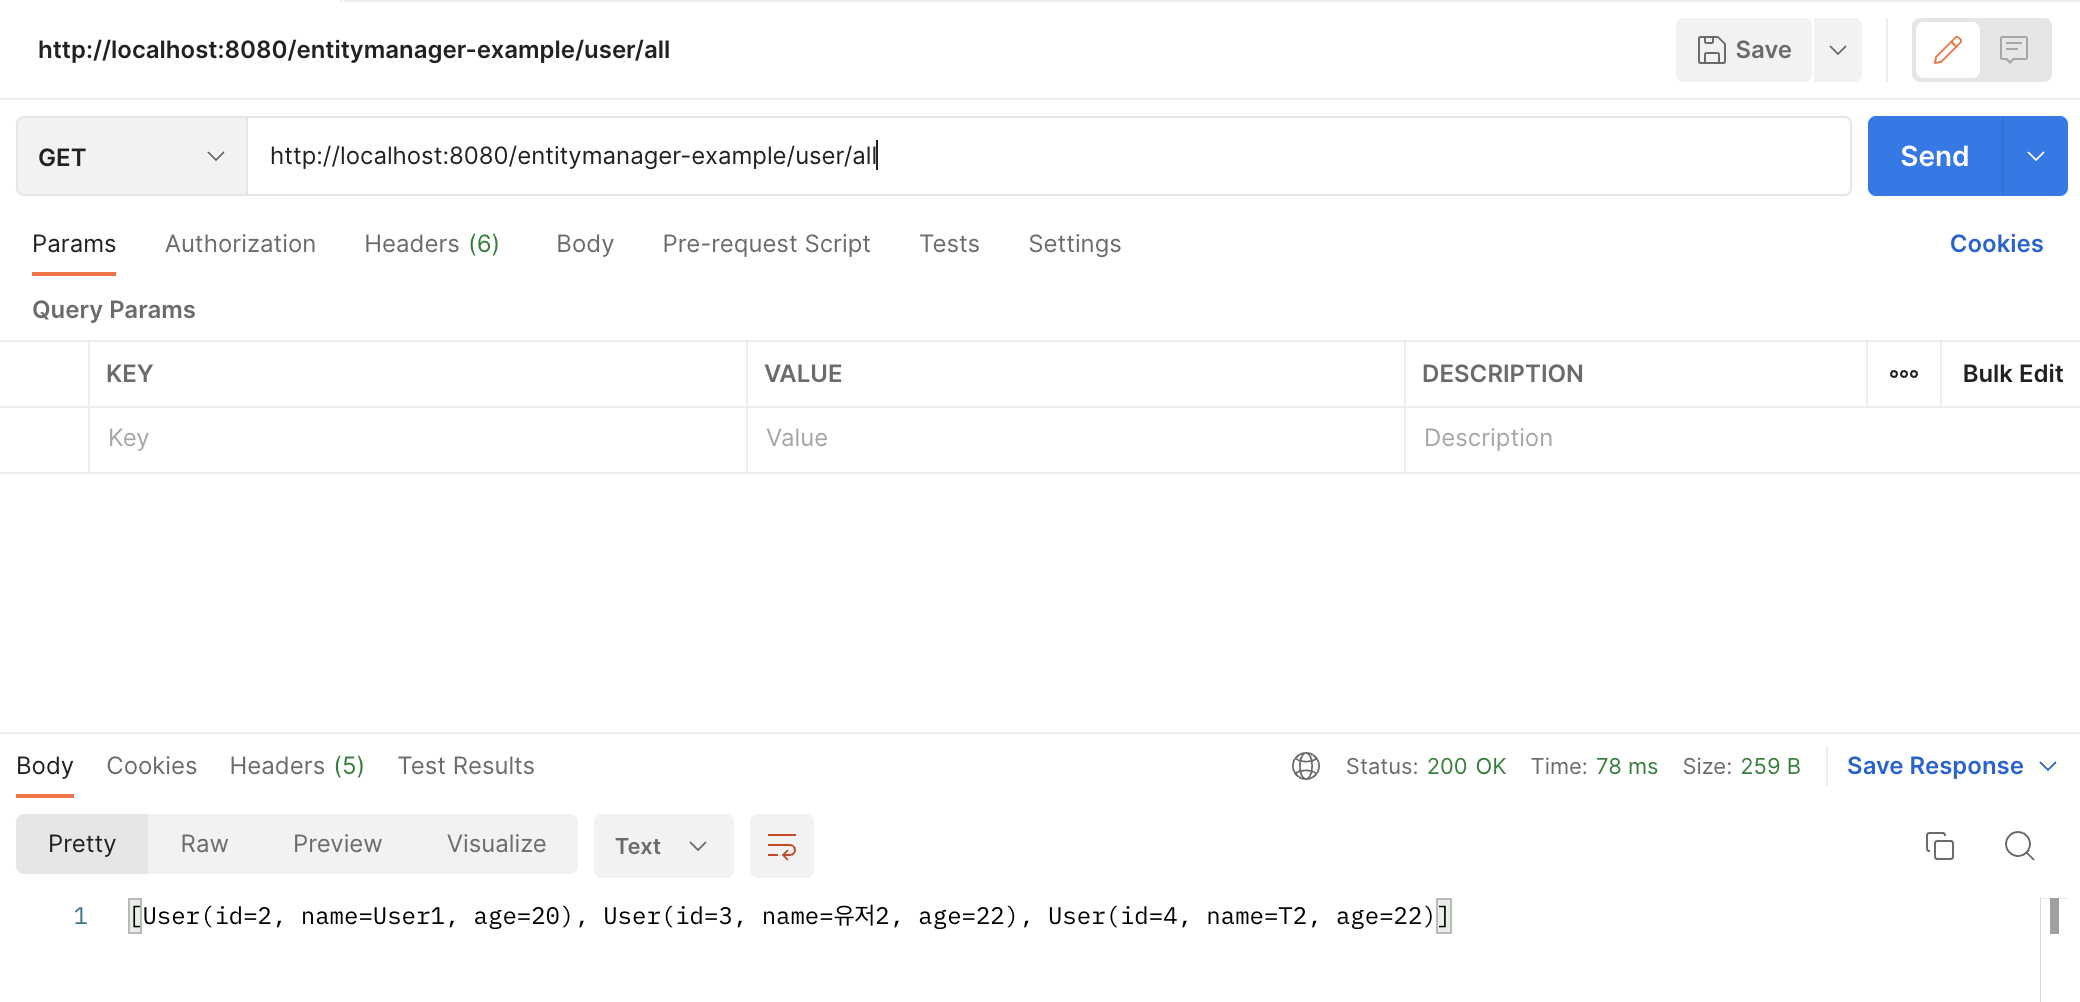This screenshot has height=1002, width=2080.
Task: Click the Query Params heading
Action: coord(114,310)
